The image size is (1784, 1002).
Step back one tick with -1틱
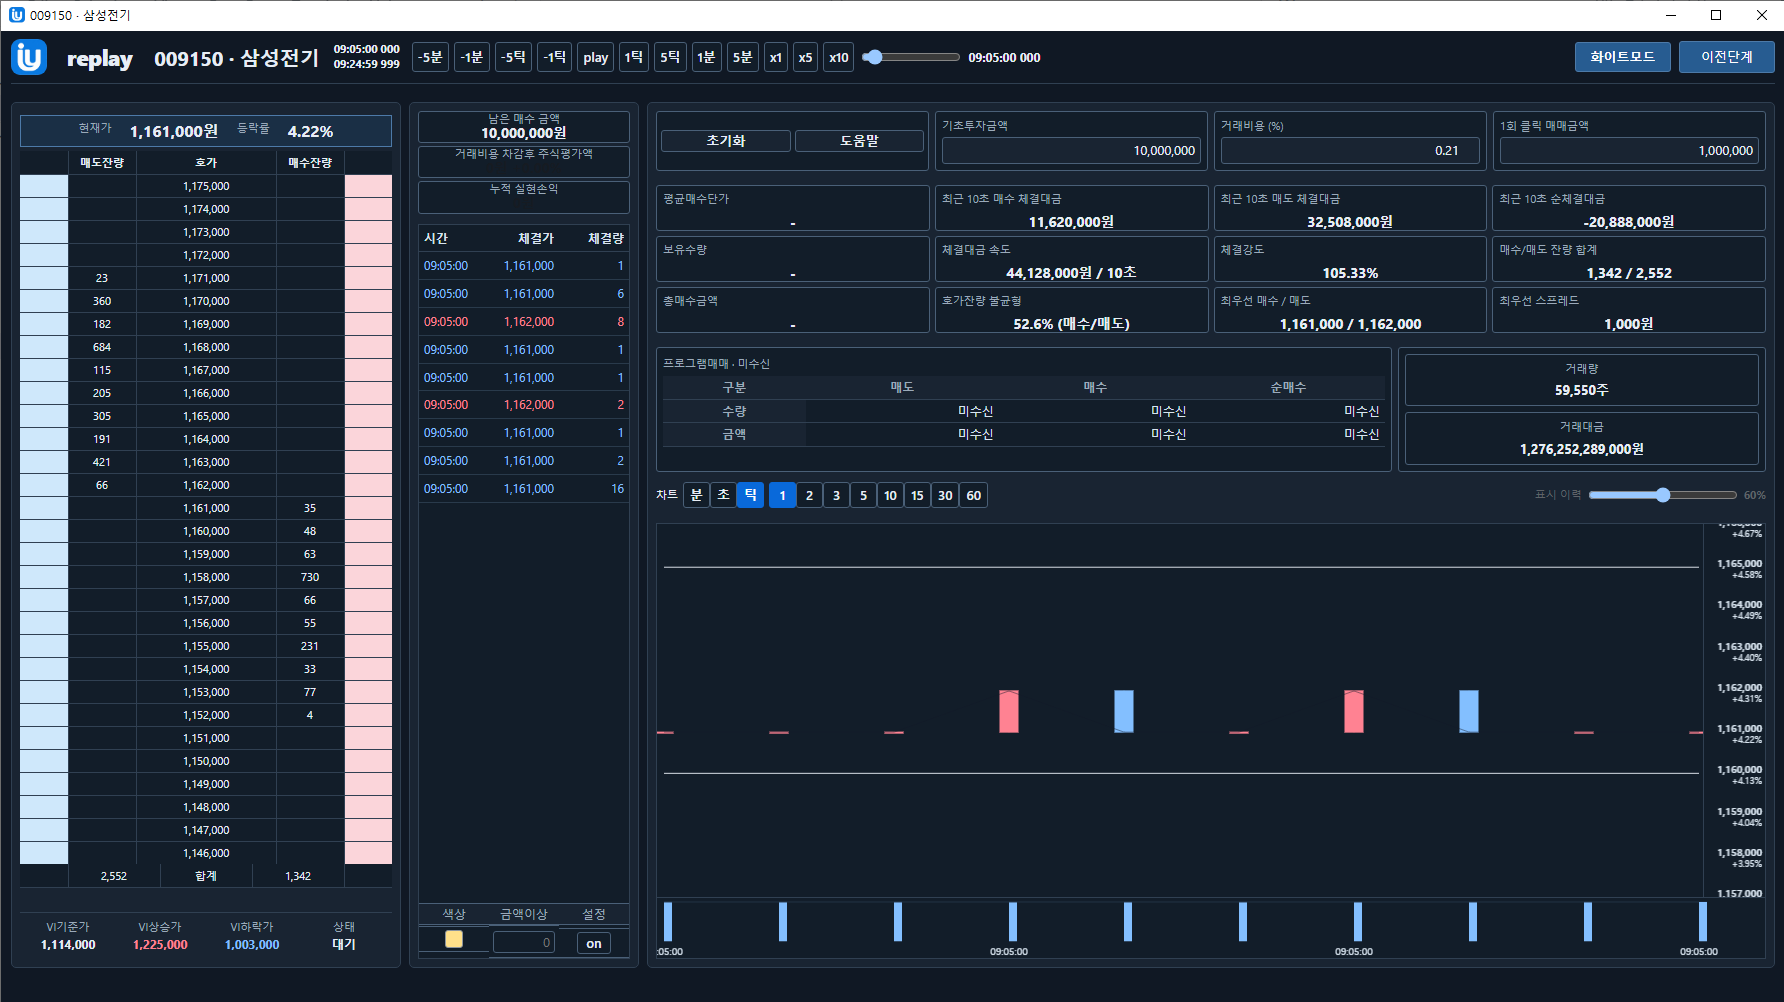554,57
